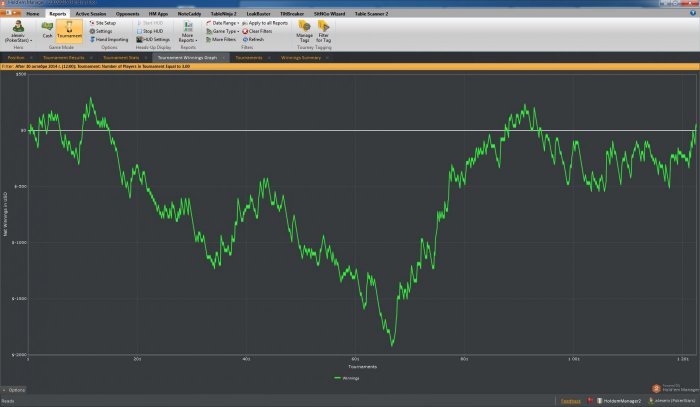
Task: Expand the Date Range filter
Action: (x=223, y=22)
